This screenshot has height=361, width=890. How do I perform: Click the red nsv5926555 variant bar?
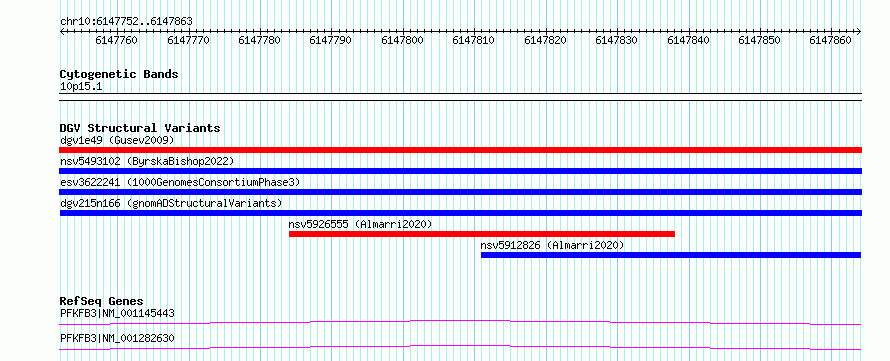[x=482, y=234]
